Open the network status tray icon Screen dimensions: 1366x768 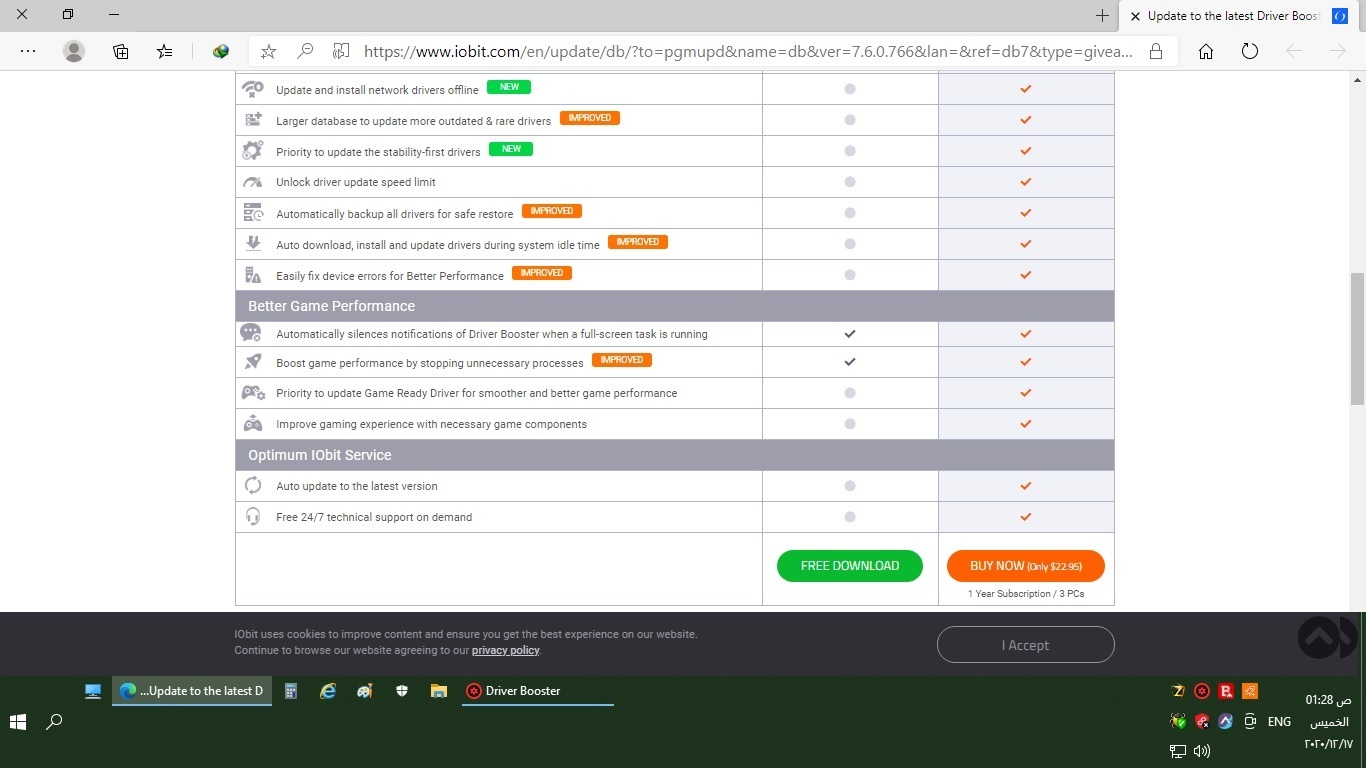(1178, 751)
